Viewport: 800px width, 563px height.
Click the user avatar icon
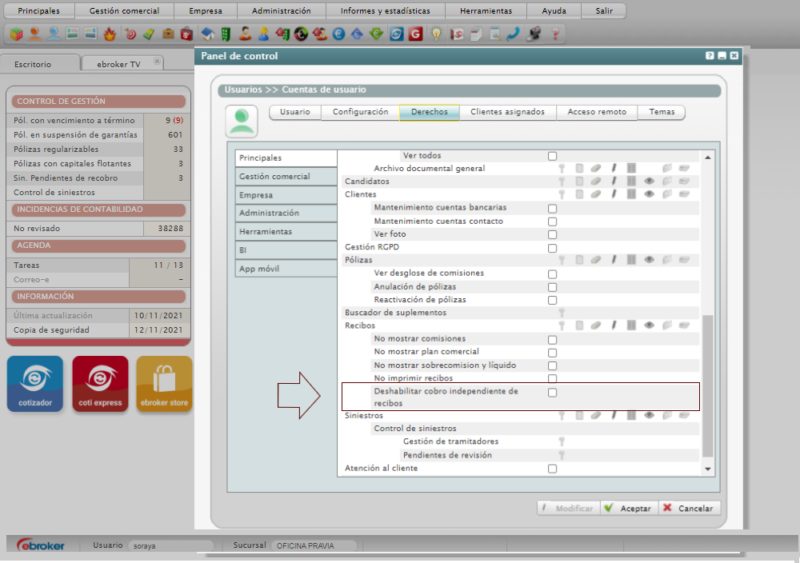[x=241, y=121]
